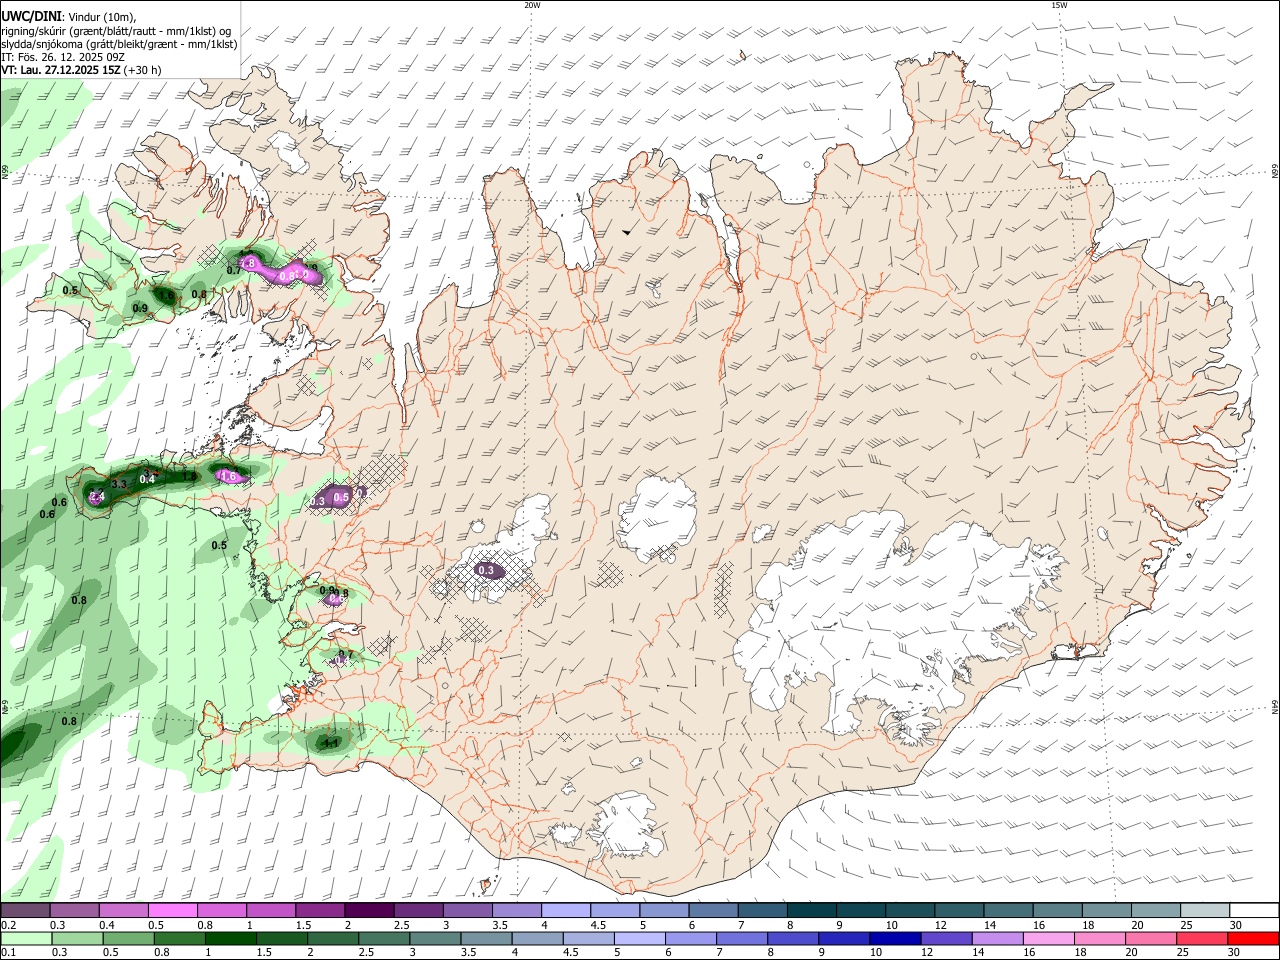Image resolution: width=1280 pixels, height=960 pixels.
Task: Click the 20W longitude label at top
Action: (532, 5)
